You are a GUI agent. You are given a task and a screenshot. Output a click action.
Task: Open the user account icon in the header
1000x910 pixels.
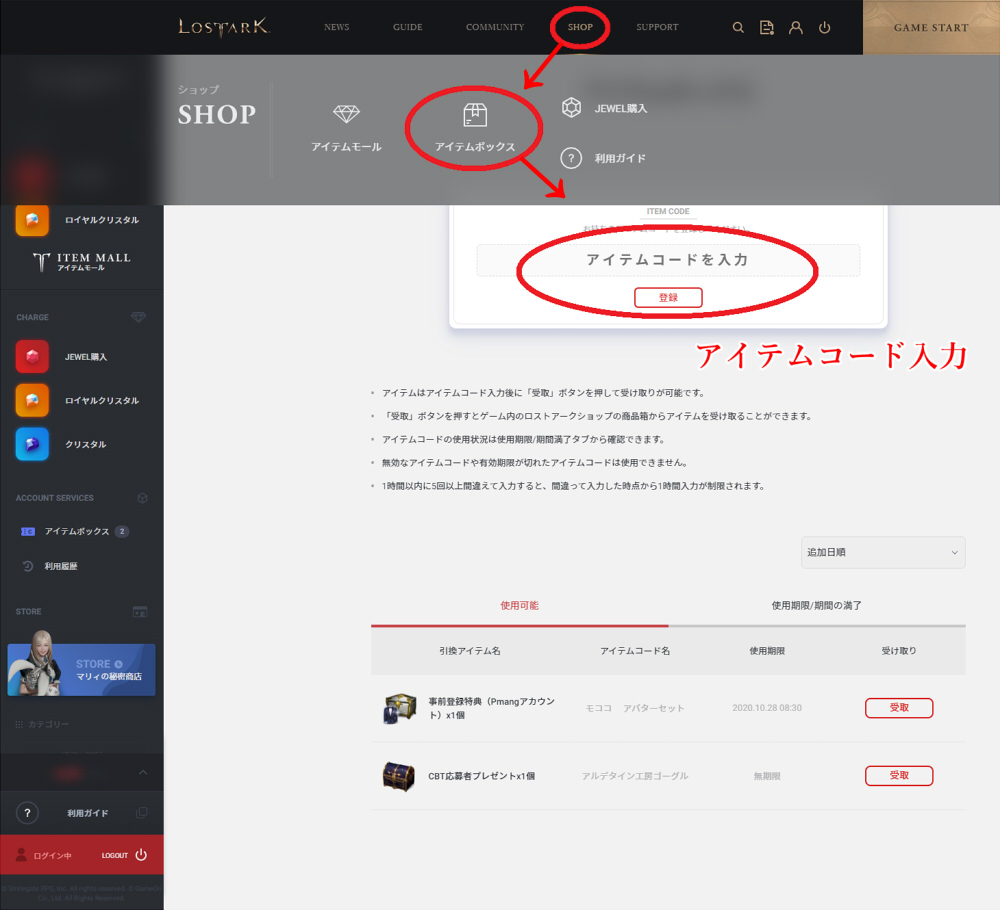coord(795,27)
